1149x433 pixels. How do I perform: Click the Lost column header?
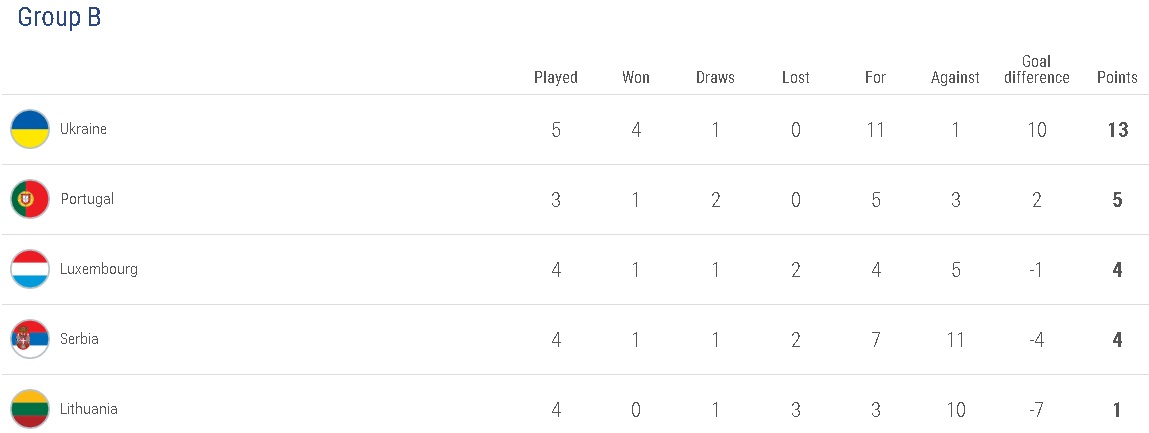[x=796, y=78]
